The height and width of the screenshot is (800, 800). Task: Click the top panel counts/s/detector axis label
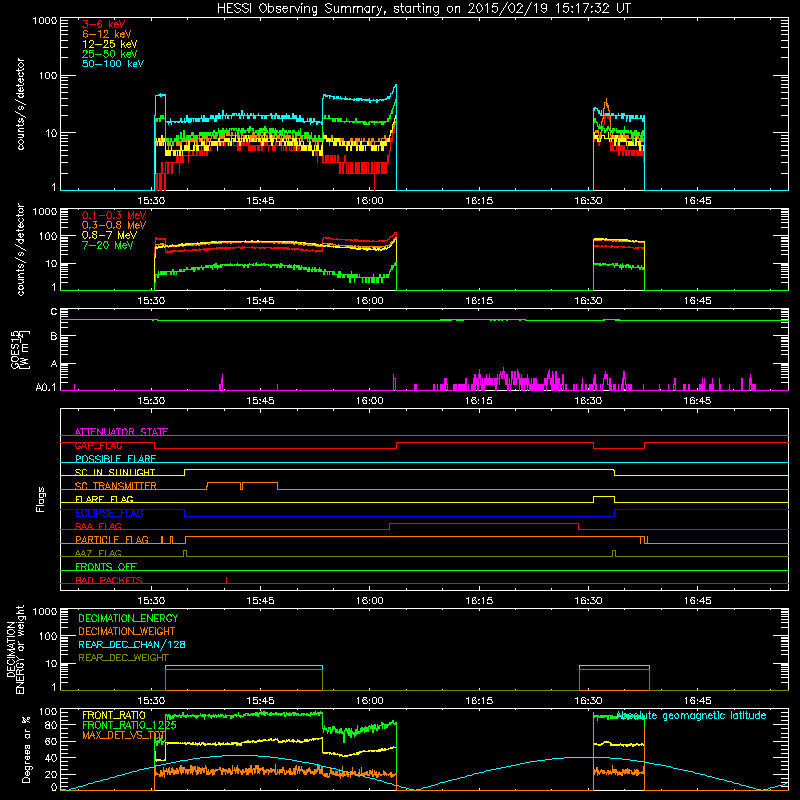pyautogui.click(x=20, y=104)
